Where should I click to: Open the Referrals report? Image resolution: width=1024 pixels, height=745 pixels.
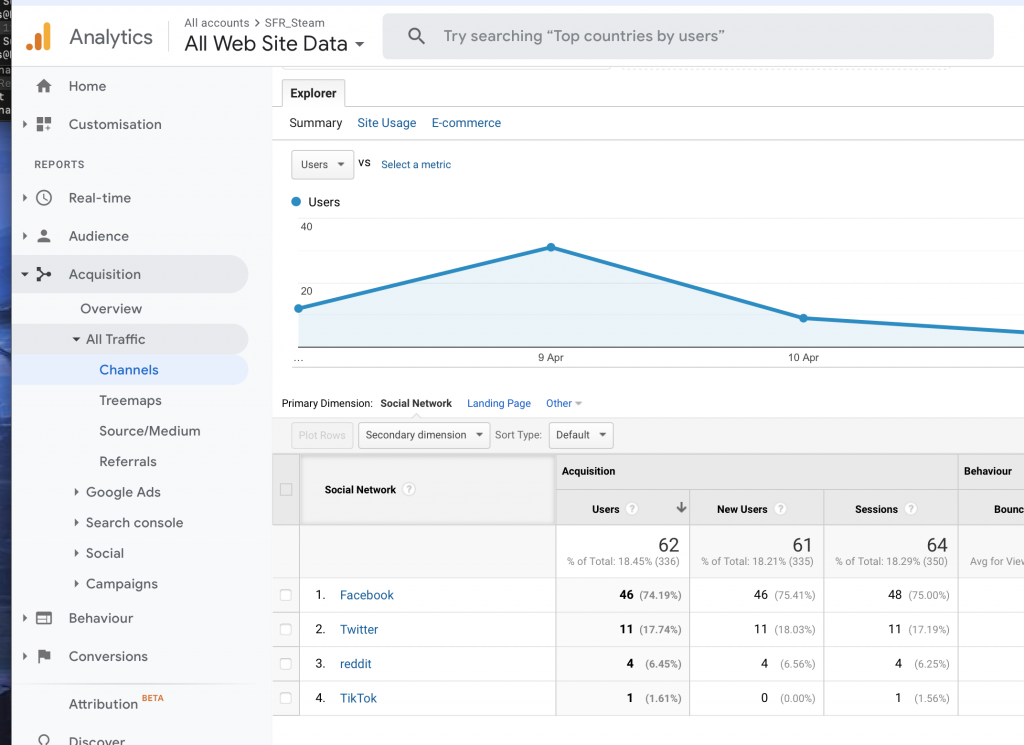pos(128,462)
